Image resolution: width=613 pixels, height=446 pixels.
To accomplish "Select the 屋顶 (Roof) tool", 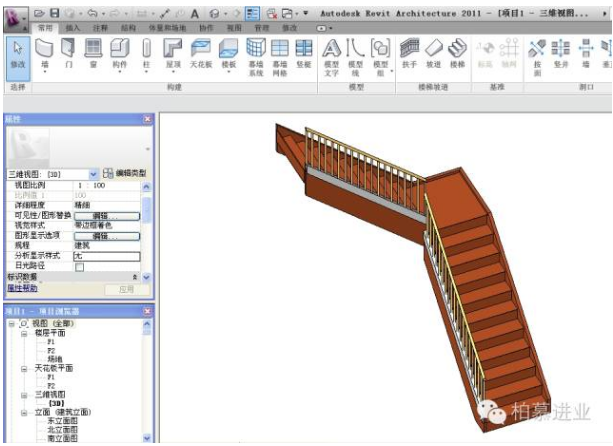I will (173, 54).
